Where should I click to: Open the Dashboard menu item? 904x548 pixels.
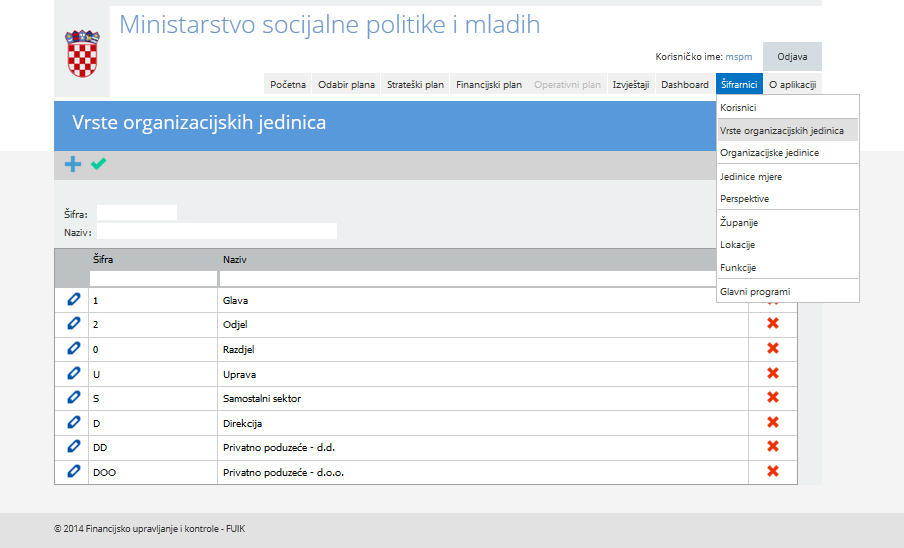coord(685,84)
